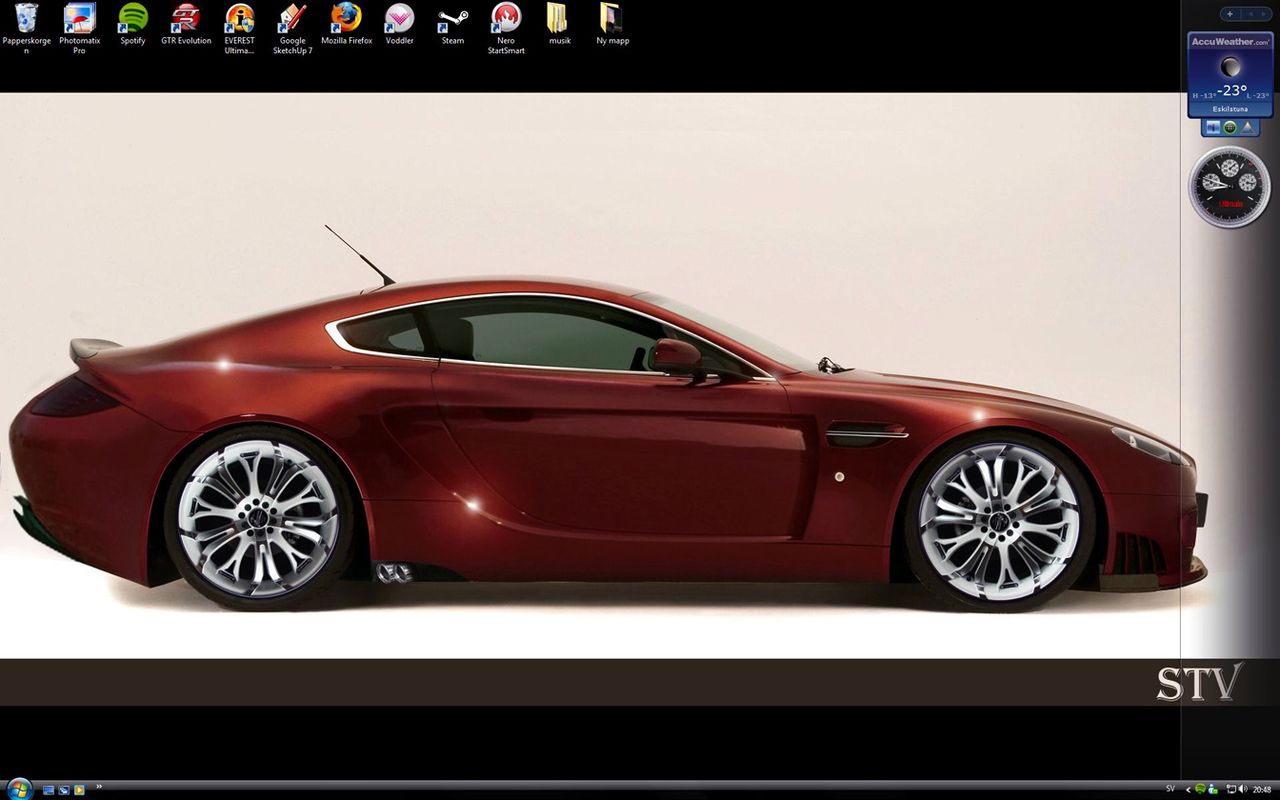The image size is (1280, 800).
Task: Launch Google SketchUp 7
Action: [292, 20]
